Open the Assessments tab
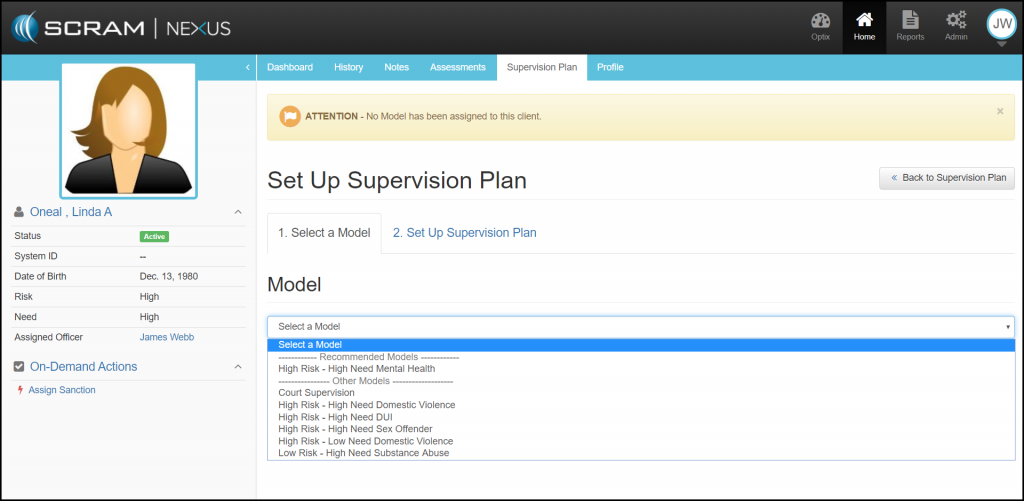Viewport: 1024px width, 501px height. 457,67
